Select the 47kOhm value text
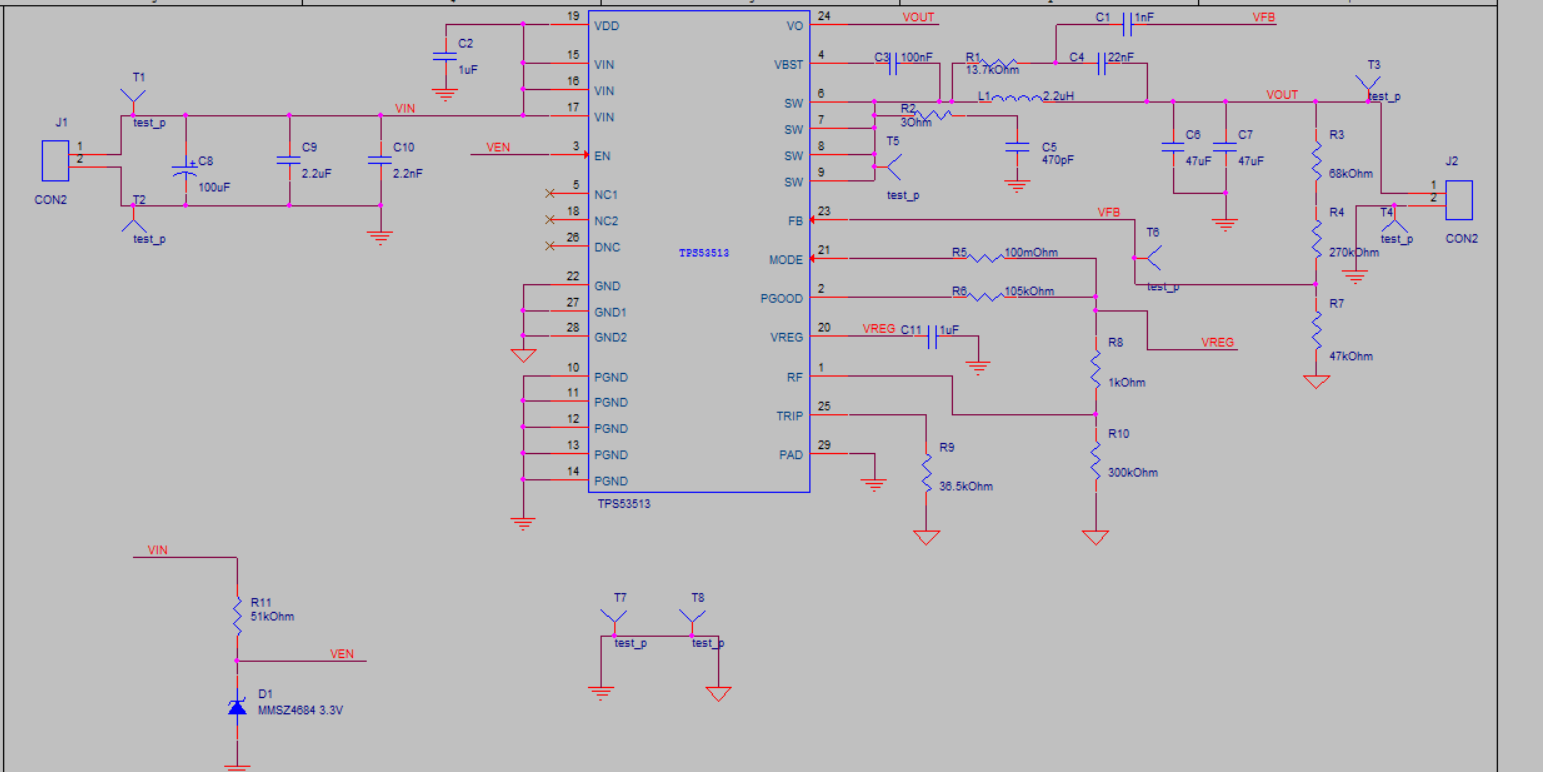This screenshot has width=1543, height=772. [x=1351, y=356]
